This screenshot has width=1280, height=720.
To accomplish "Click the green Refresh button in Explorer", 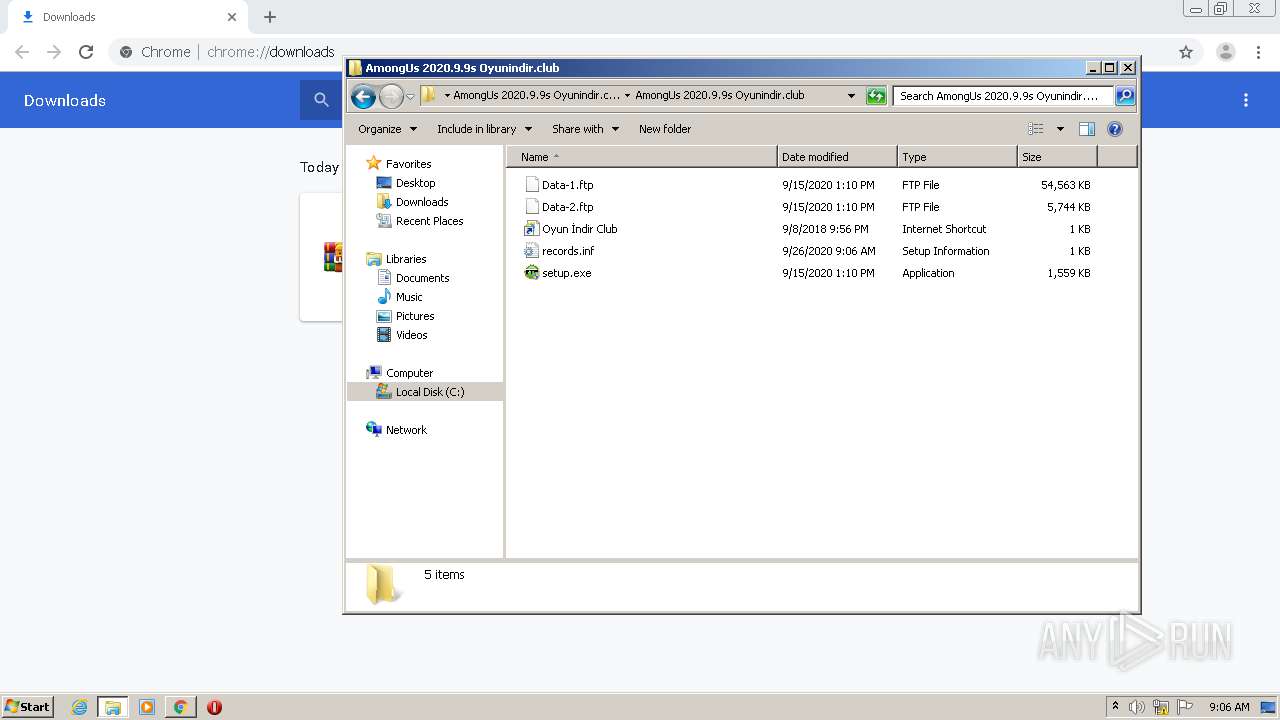I will (x=876, y=96).
